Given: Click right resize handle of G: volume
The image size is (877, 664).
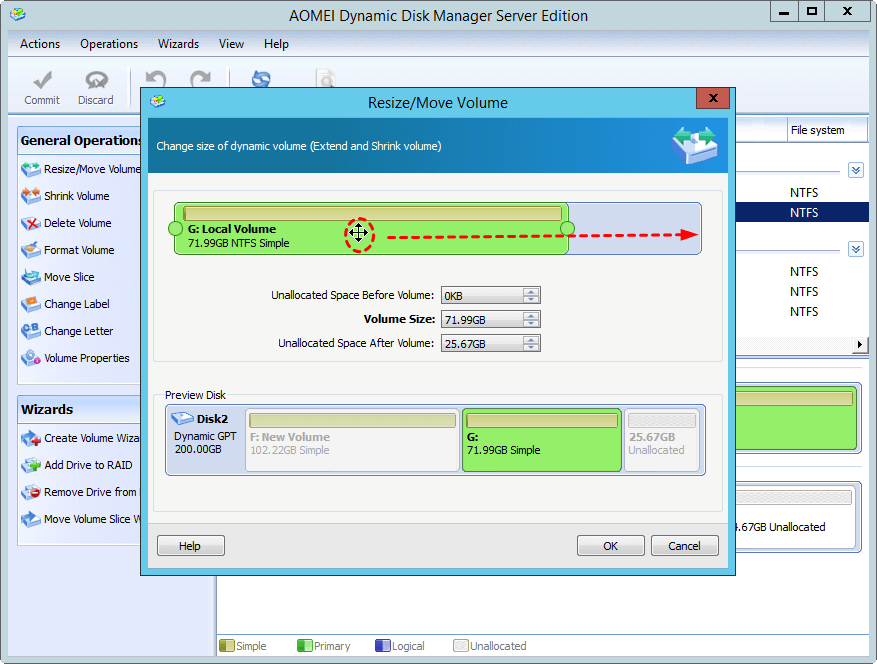Looking at the screenshot, I should click(567, 228).
